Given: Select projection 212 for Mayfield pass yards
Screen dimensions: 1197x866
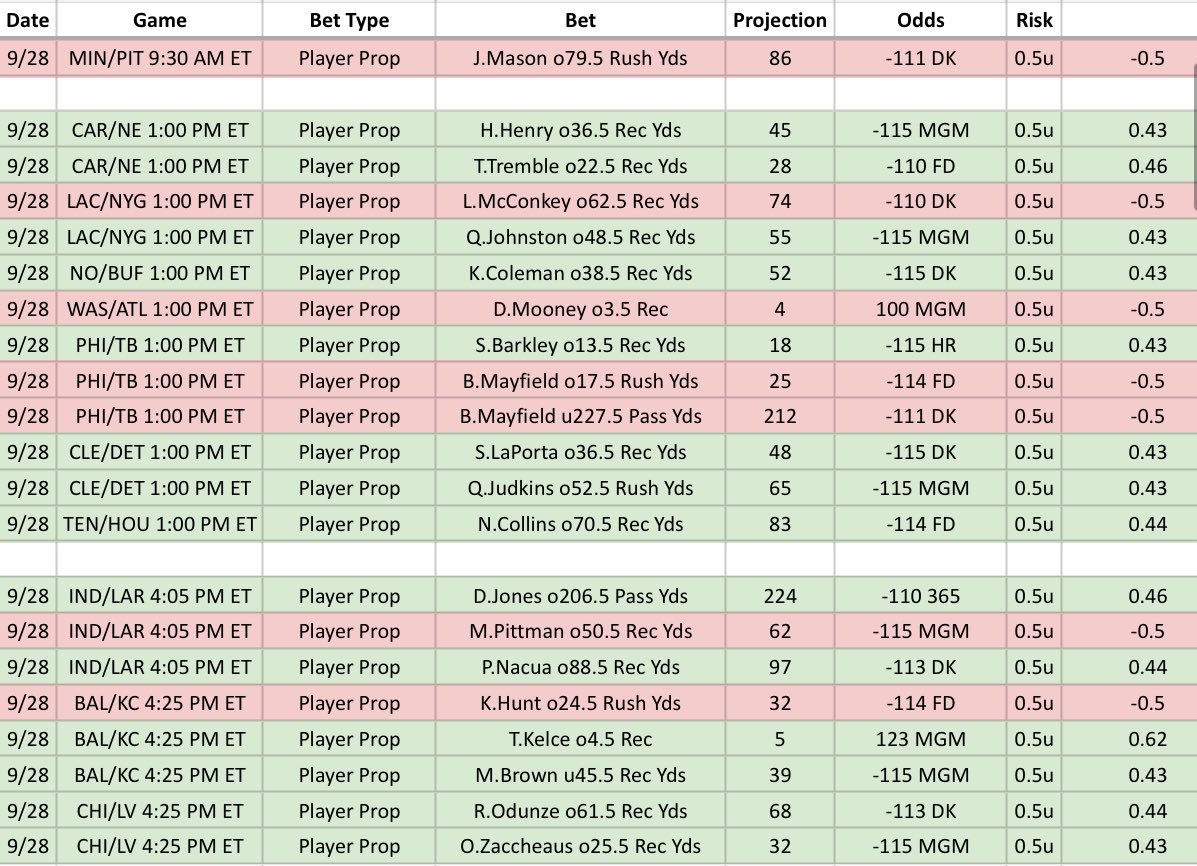Looking at the screenshot, I should tap(779, 416).
